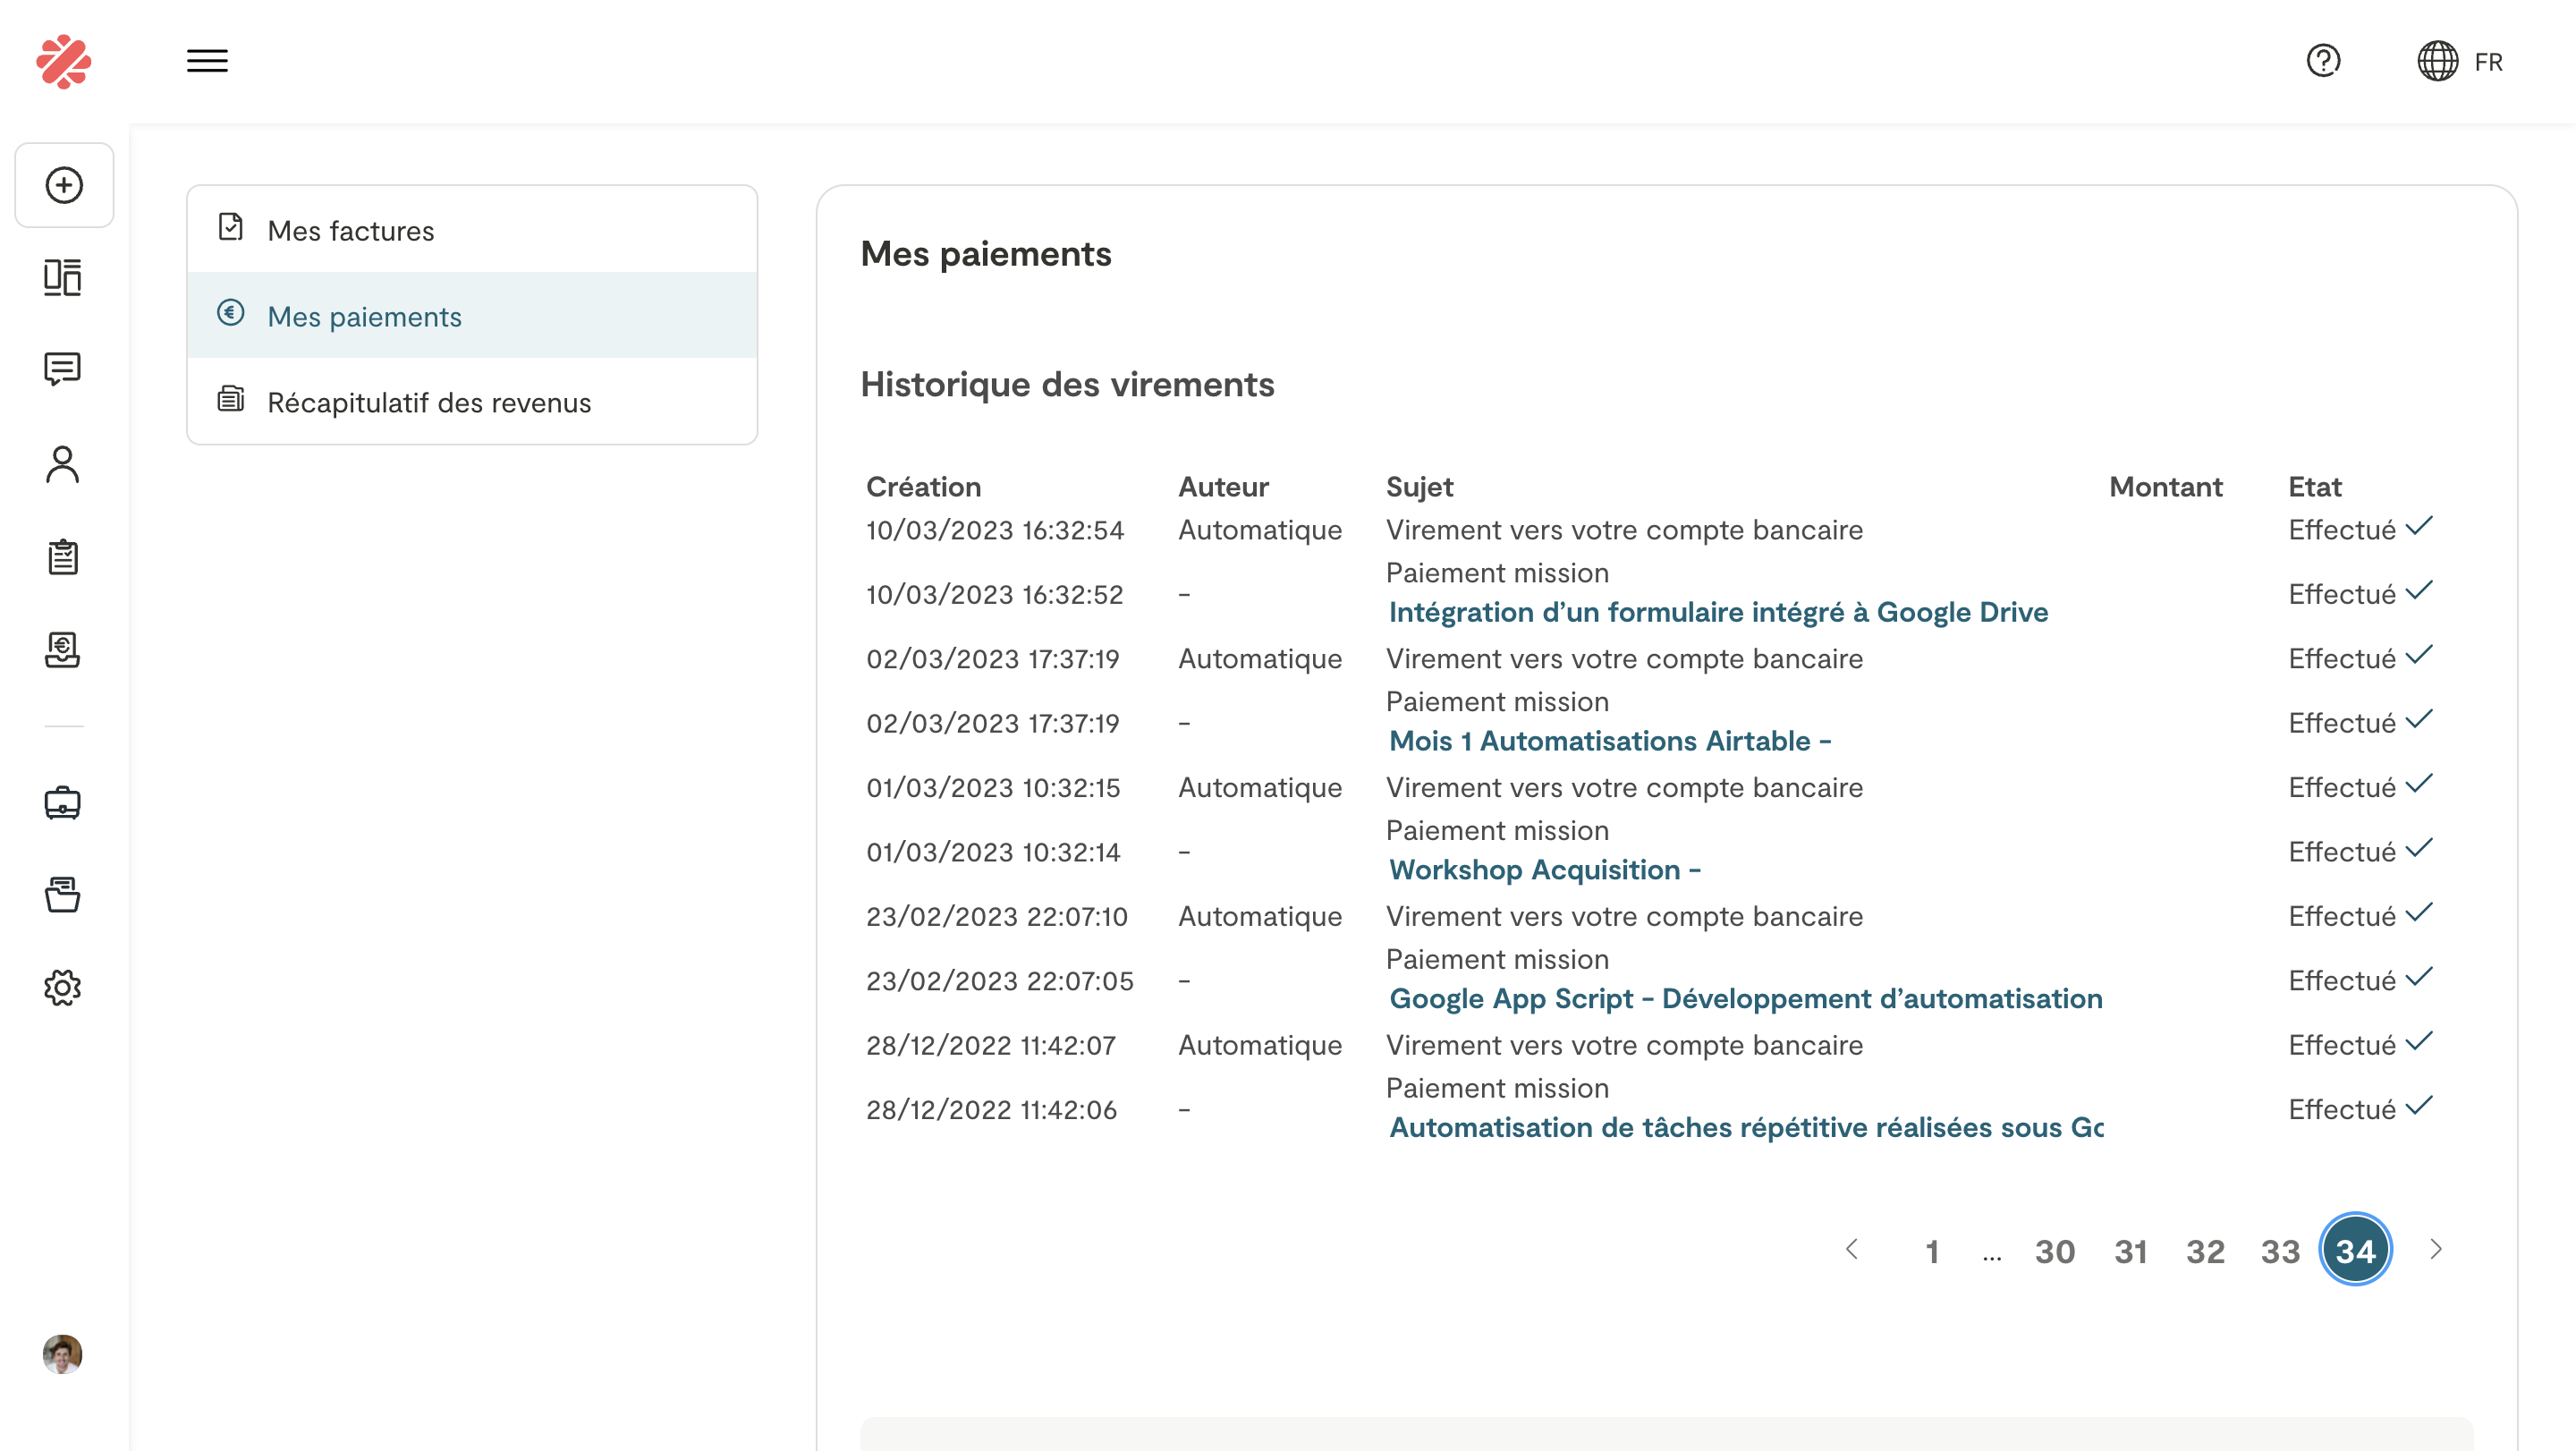The image size is (2576, 1451).
Task: Click date 10/03/2023 16:32:52
Action: [x=995, y=594]
